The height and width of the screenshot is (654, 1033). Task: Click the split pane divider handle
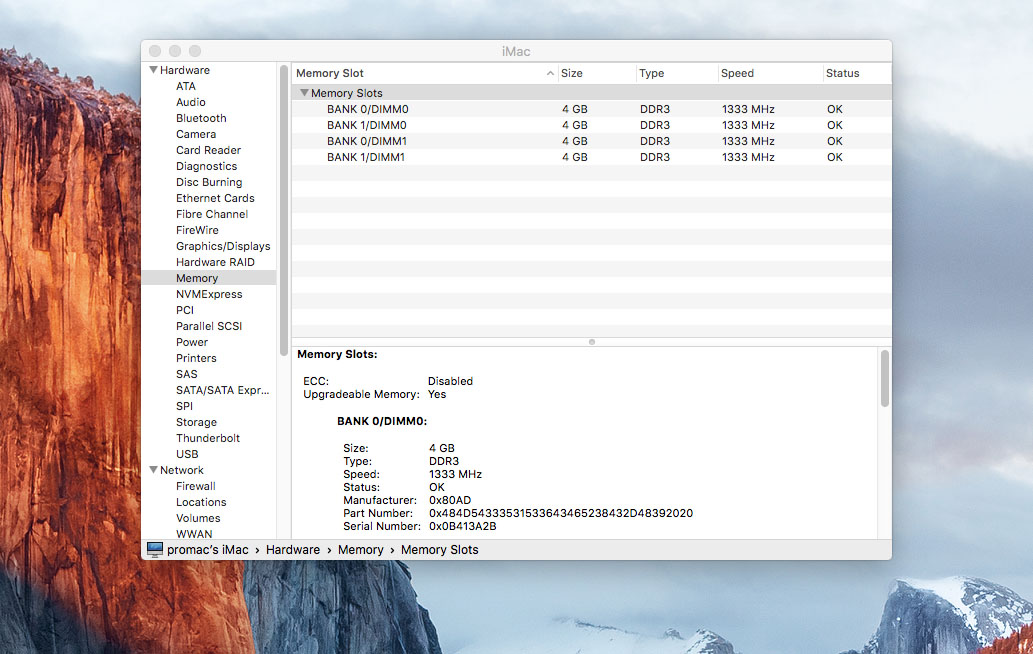click(592, 342)
